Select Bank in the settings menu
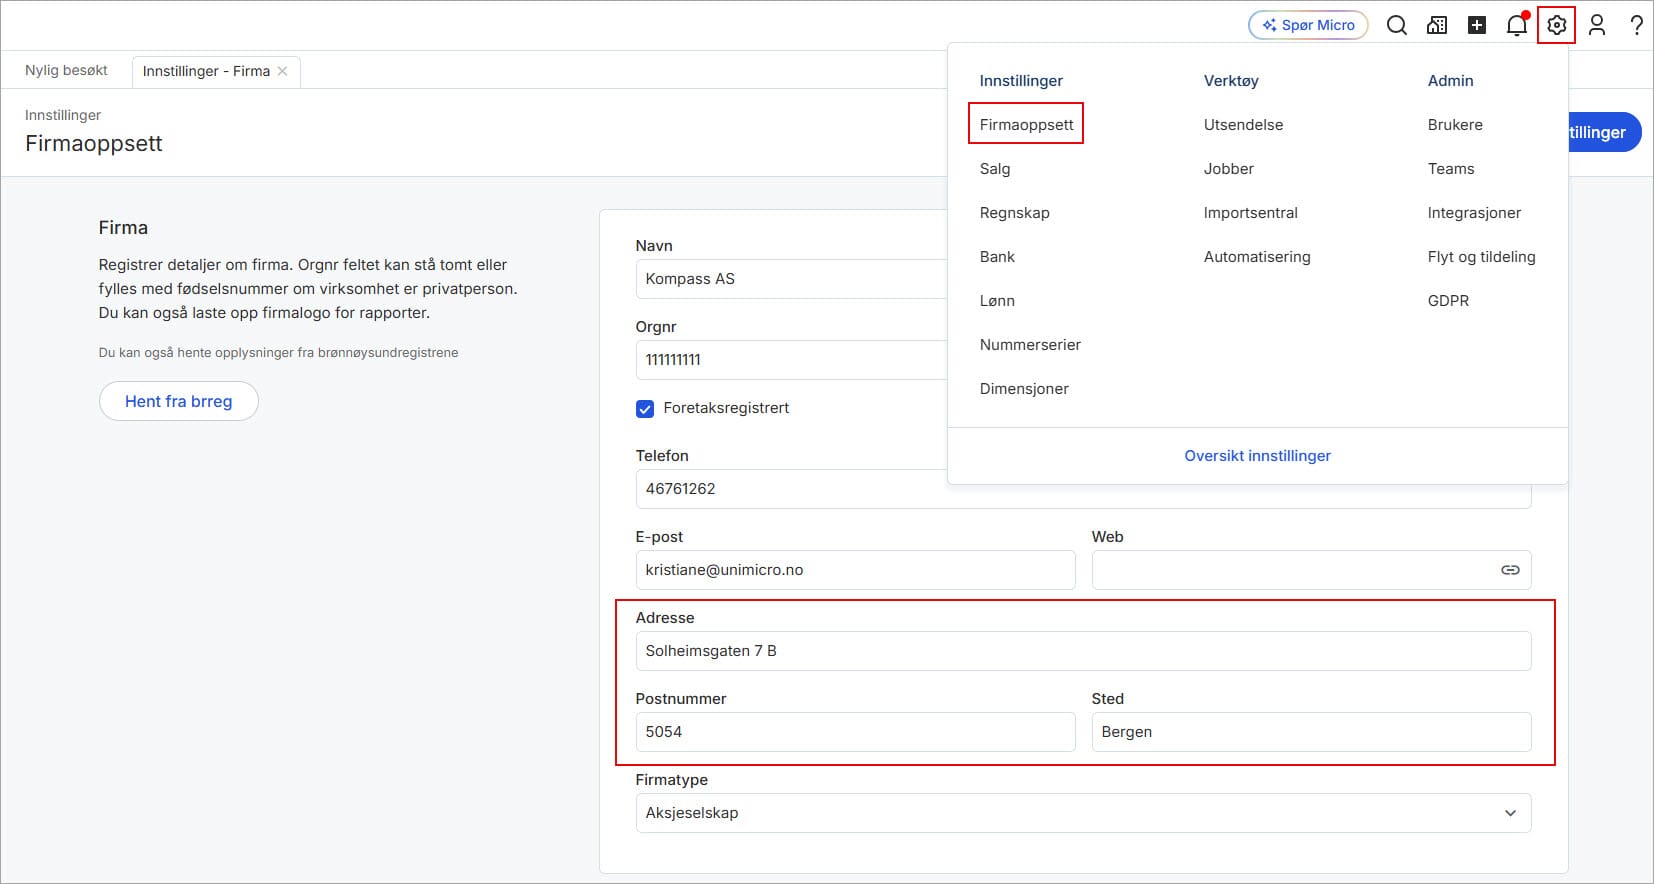The width and height of the screenshot is (1654, 884). pos(997,257)
